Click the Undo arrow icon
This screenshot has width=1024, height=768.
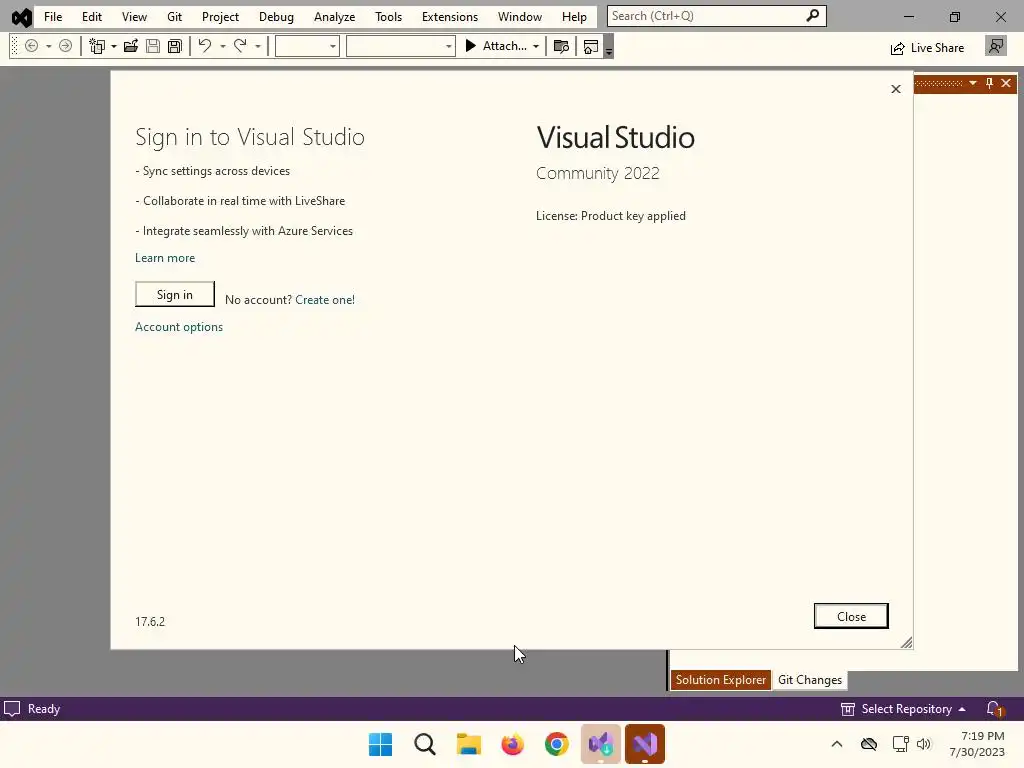[205, 46]
